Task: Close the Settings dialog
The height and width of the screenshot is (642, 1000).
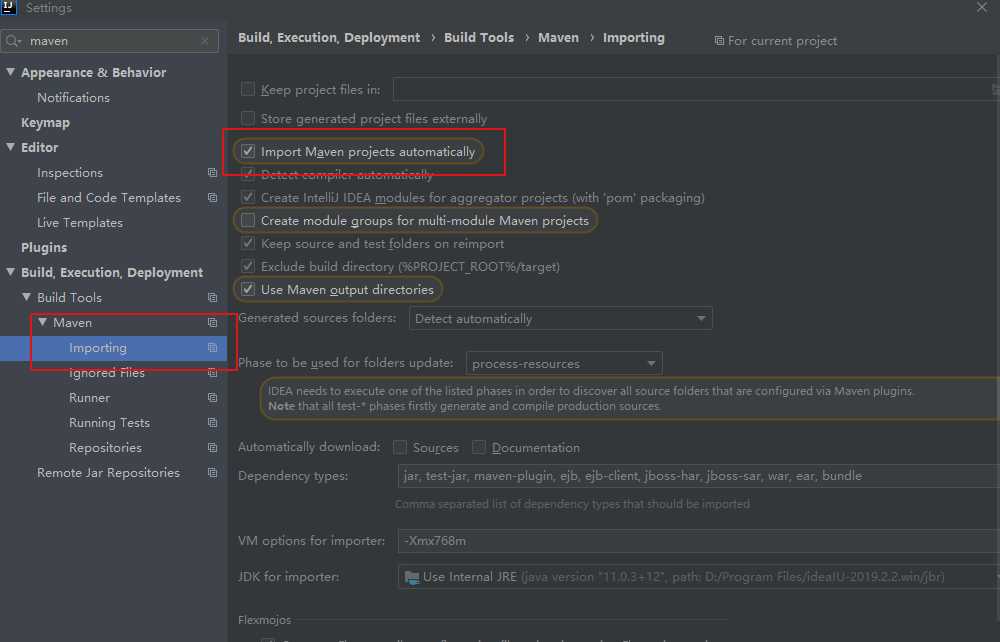Action: (982, 8)
